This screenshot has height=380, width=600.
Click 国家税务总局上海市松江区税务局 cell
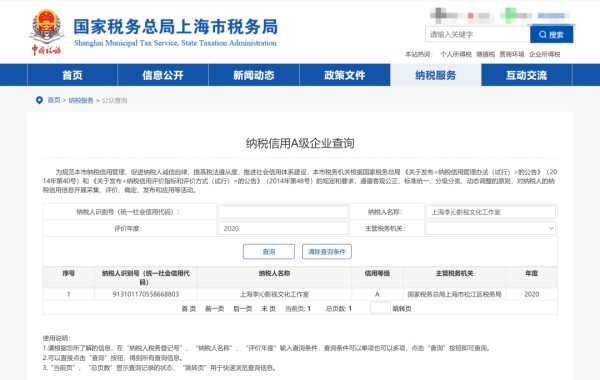455,294
